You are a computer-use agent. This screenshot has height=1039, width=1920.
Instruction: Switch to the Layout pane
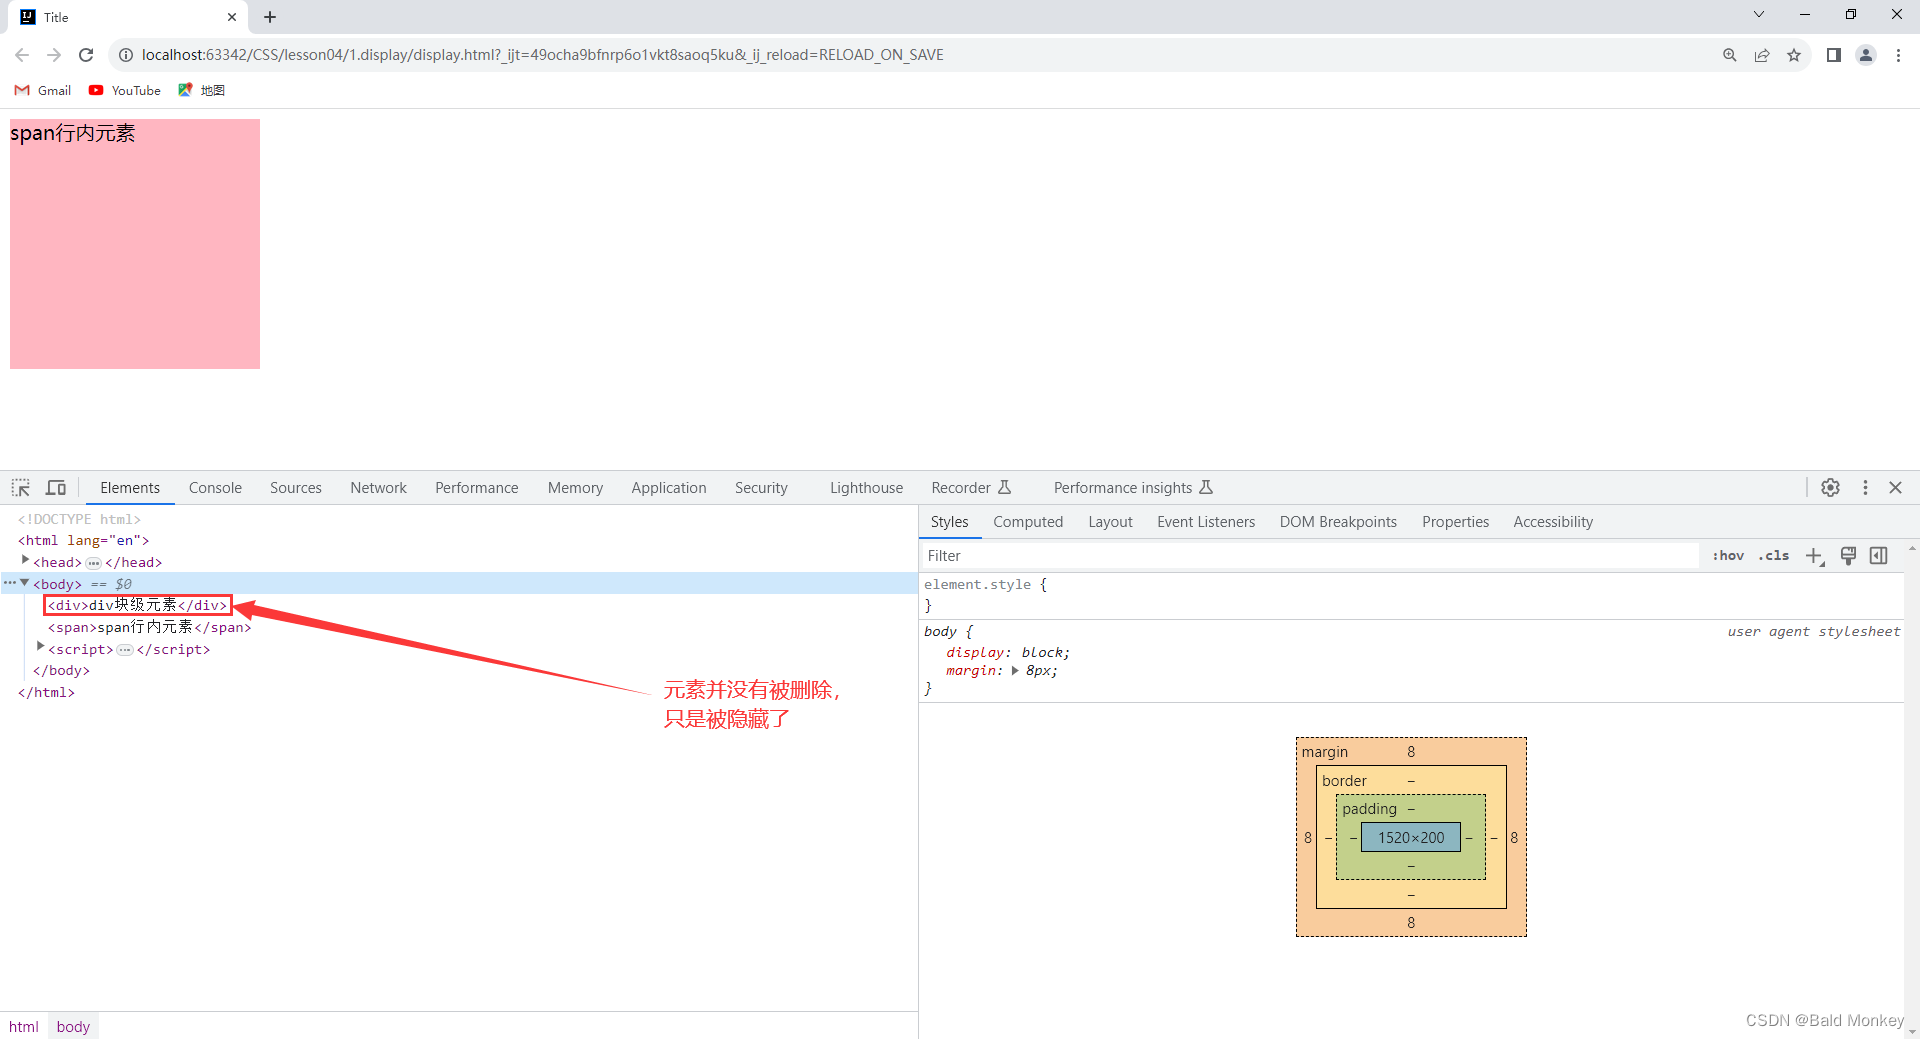pyautogui.click(x=1110, y=521)
